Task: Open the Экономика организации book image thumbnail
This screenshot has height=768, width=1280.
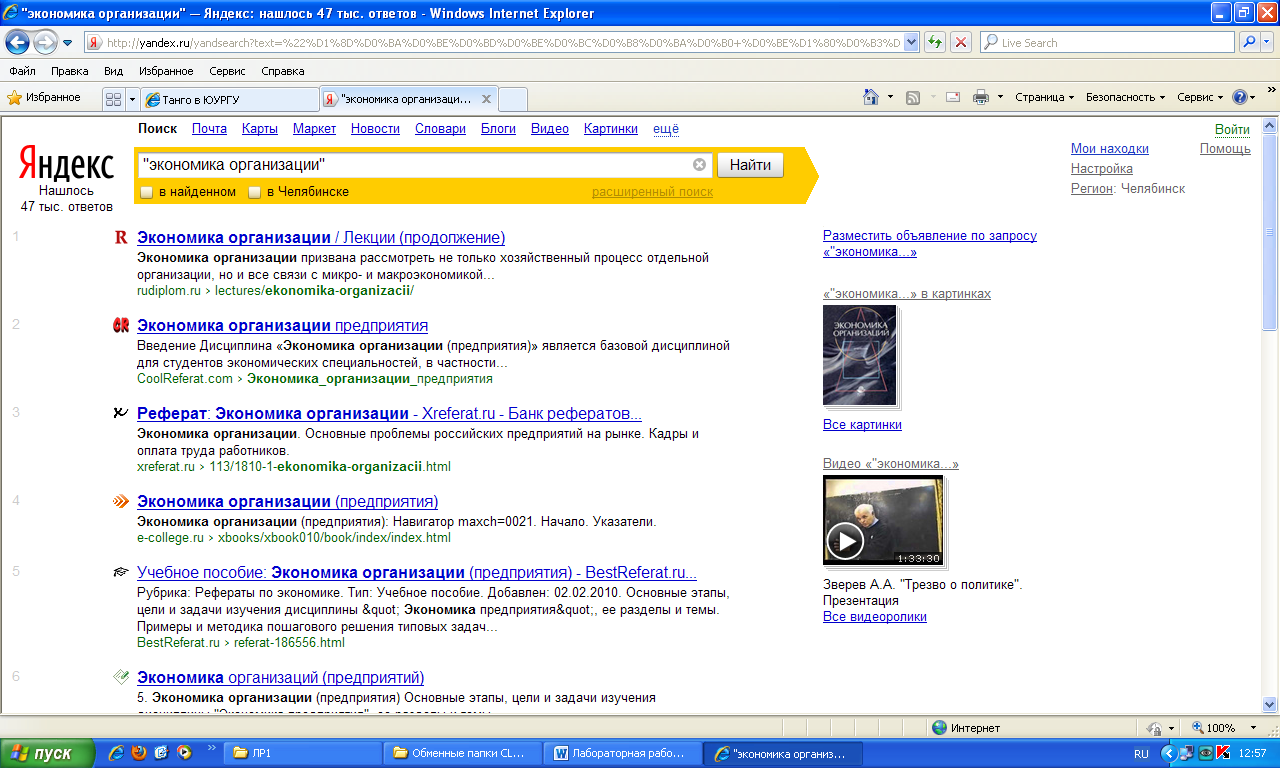Action: (860, 356)
